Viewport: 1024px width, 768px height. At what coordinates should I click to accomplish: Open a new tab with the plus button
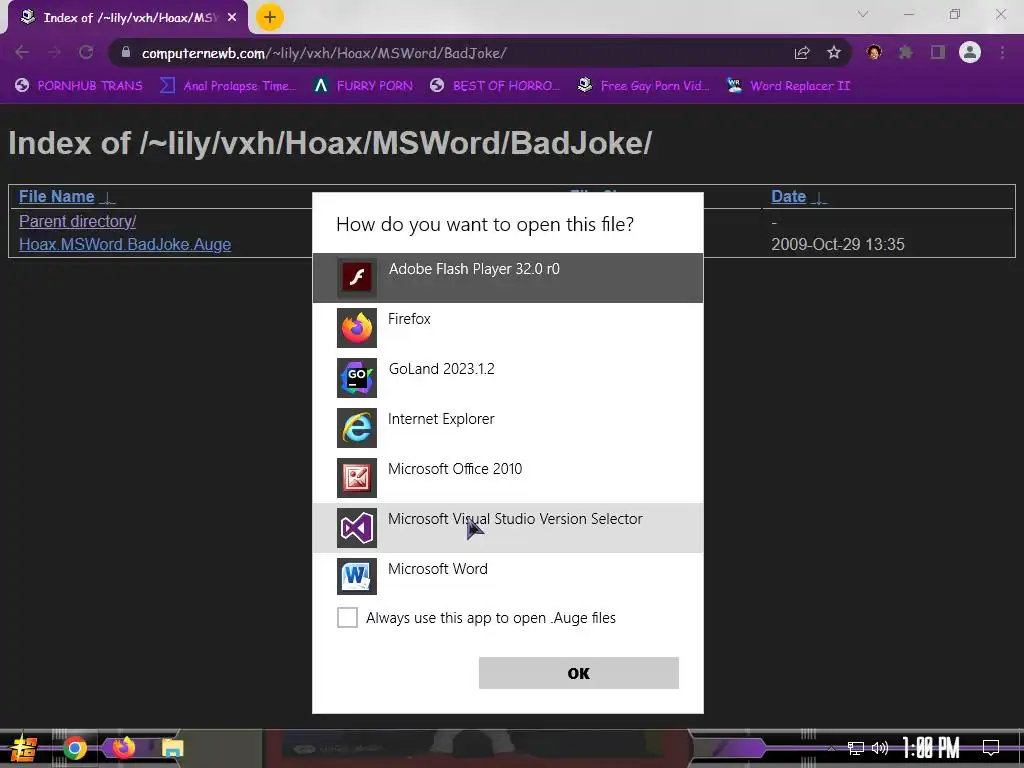point(270,17)
